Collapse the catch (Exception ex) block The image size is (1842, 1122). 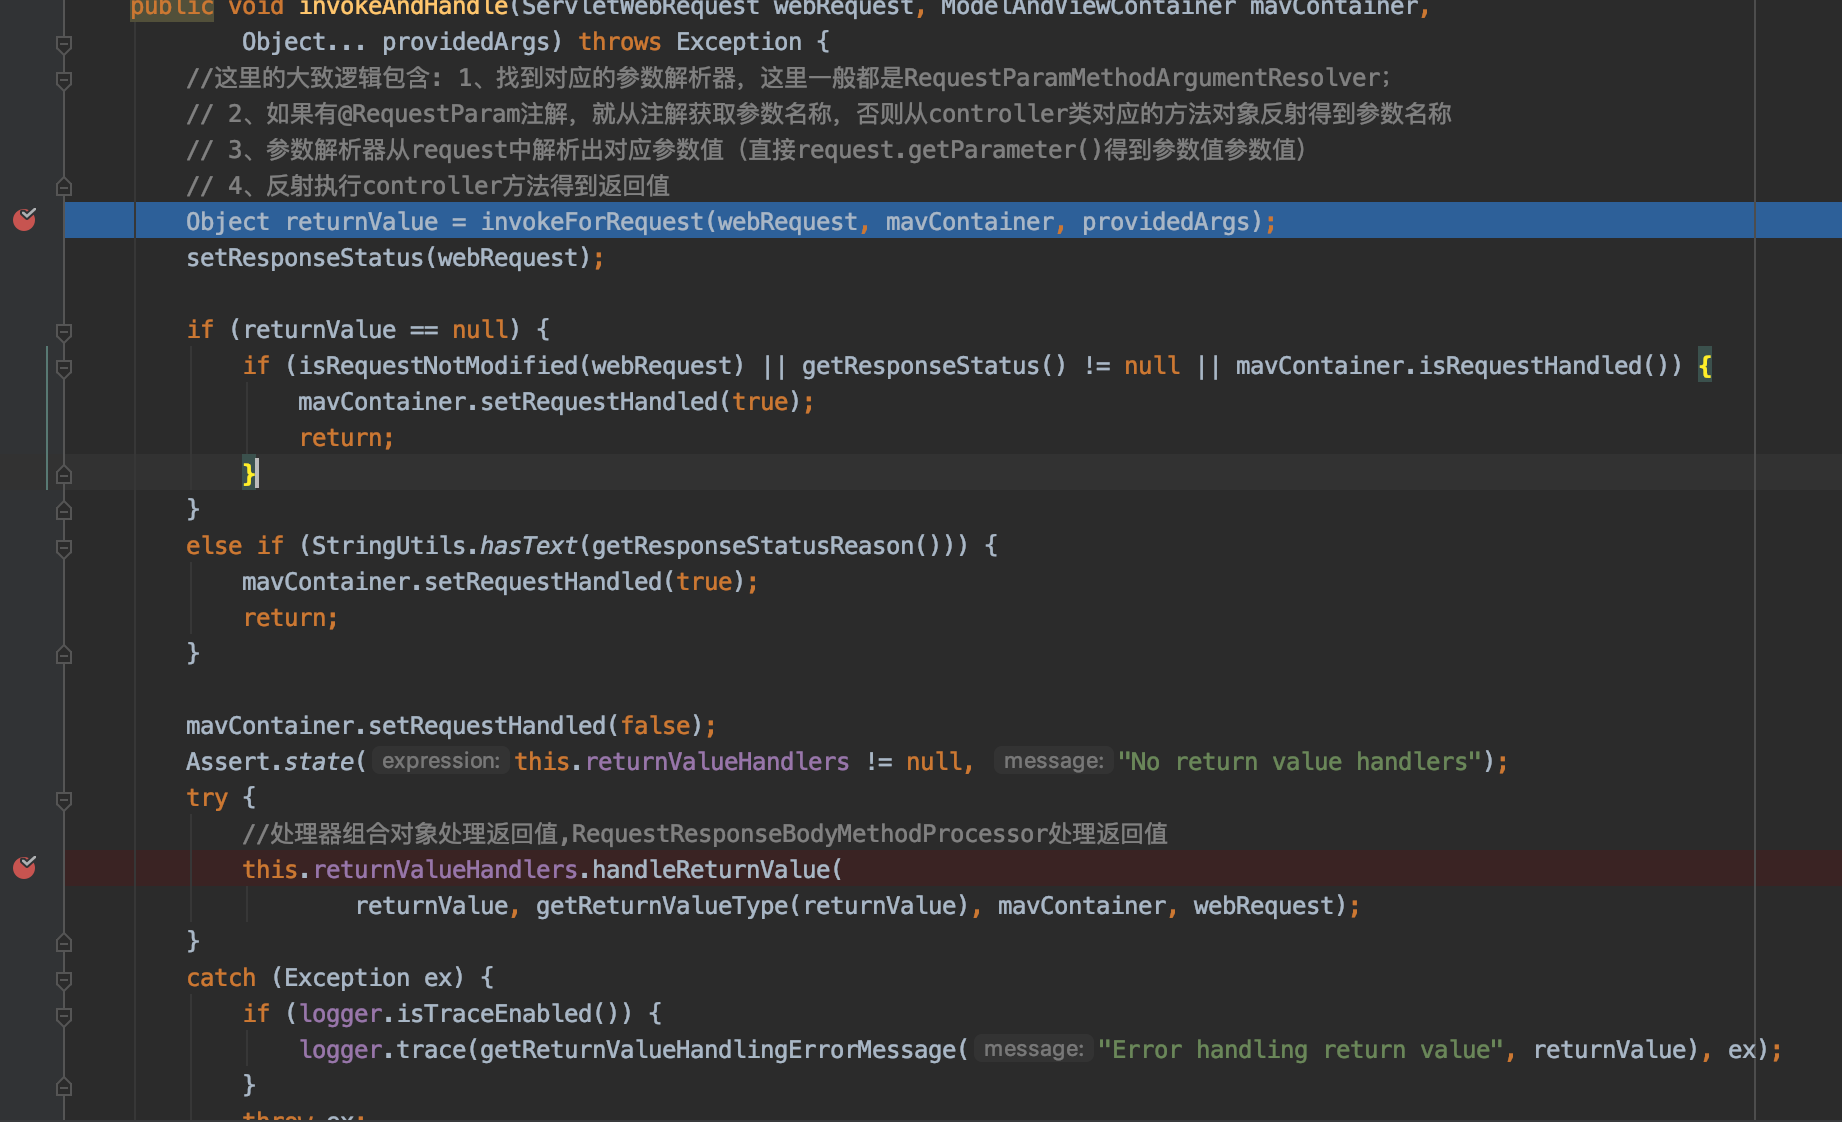pos(64,980)
